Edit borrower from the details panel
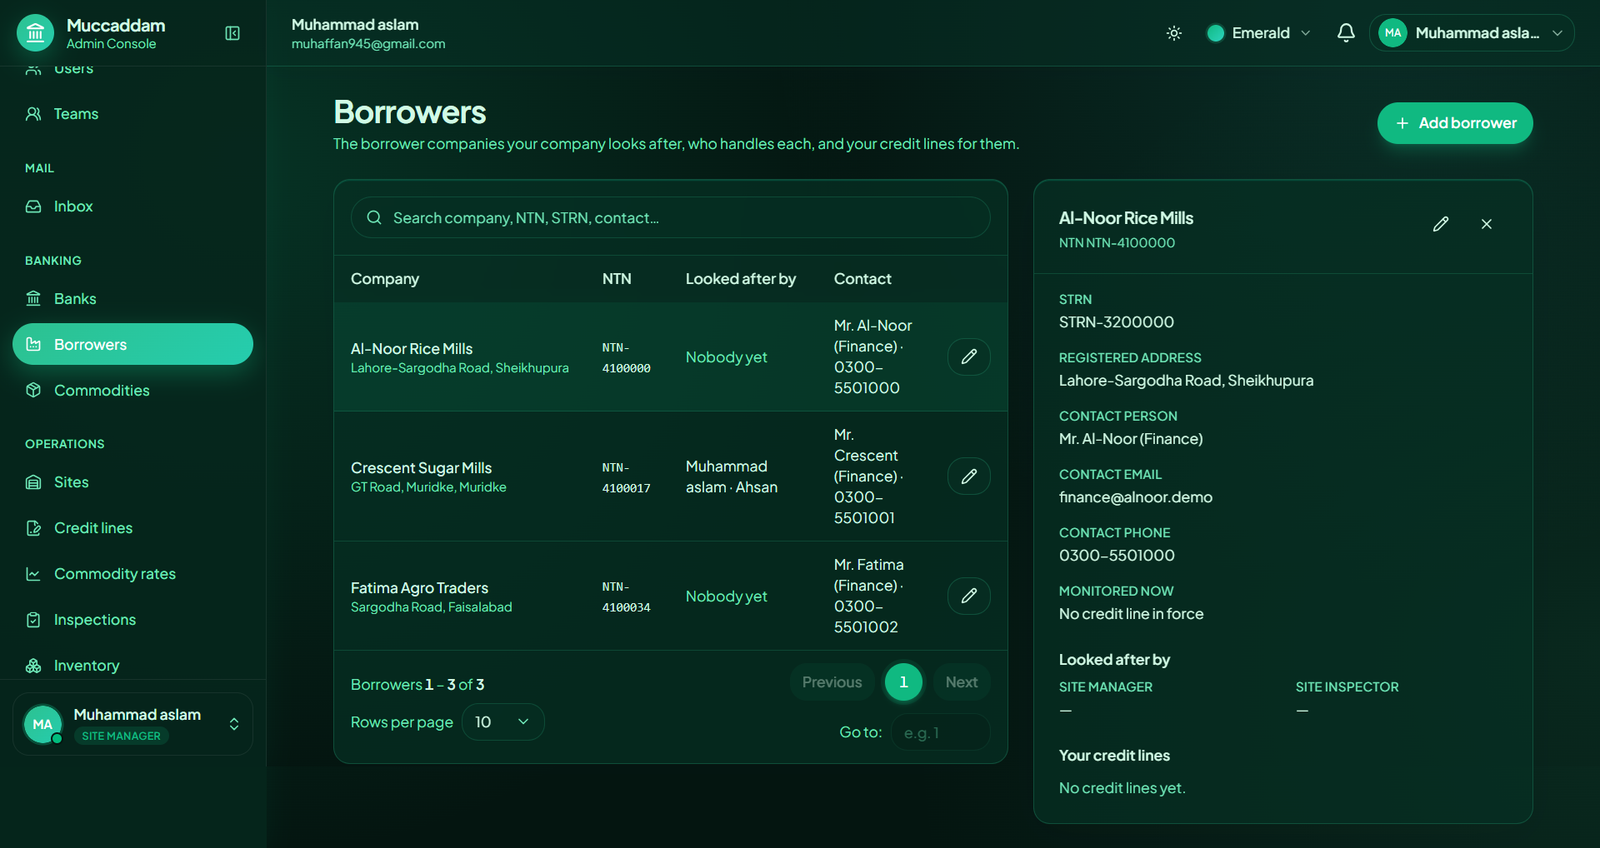 (1440, 224)
